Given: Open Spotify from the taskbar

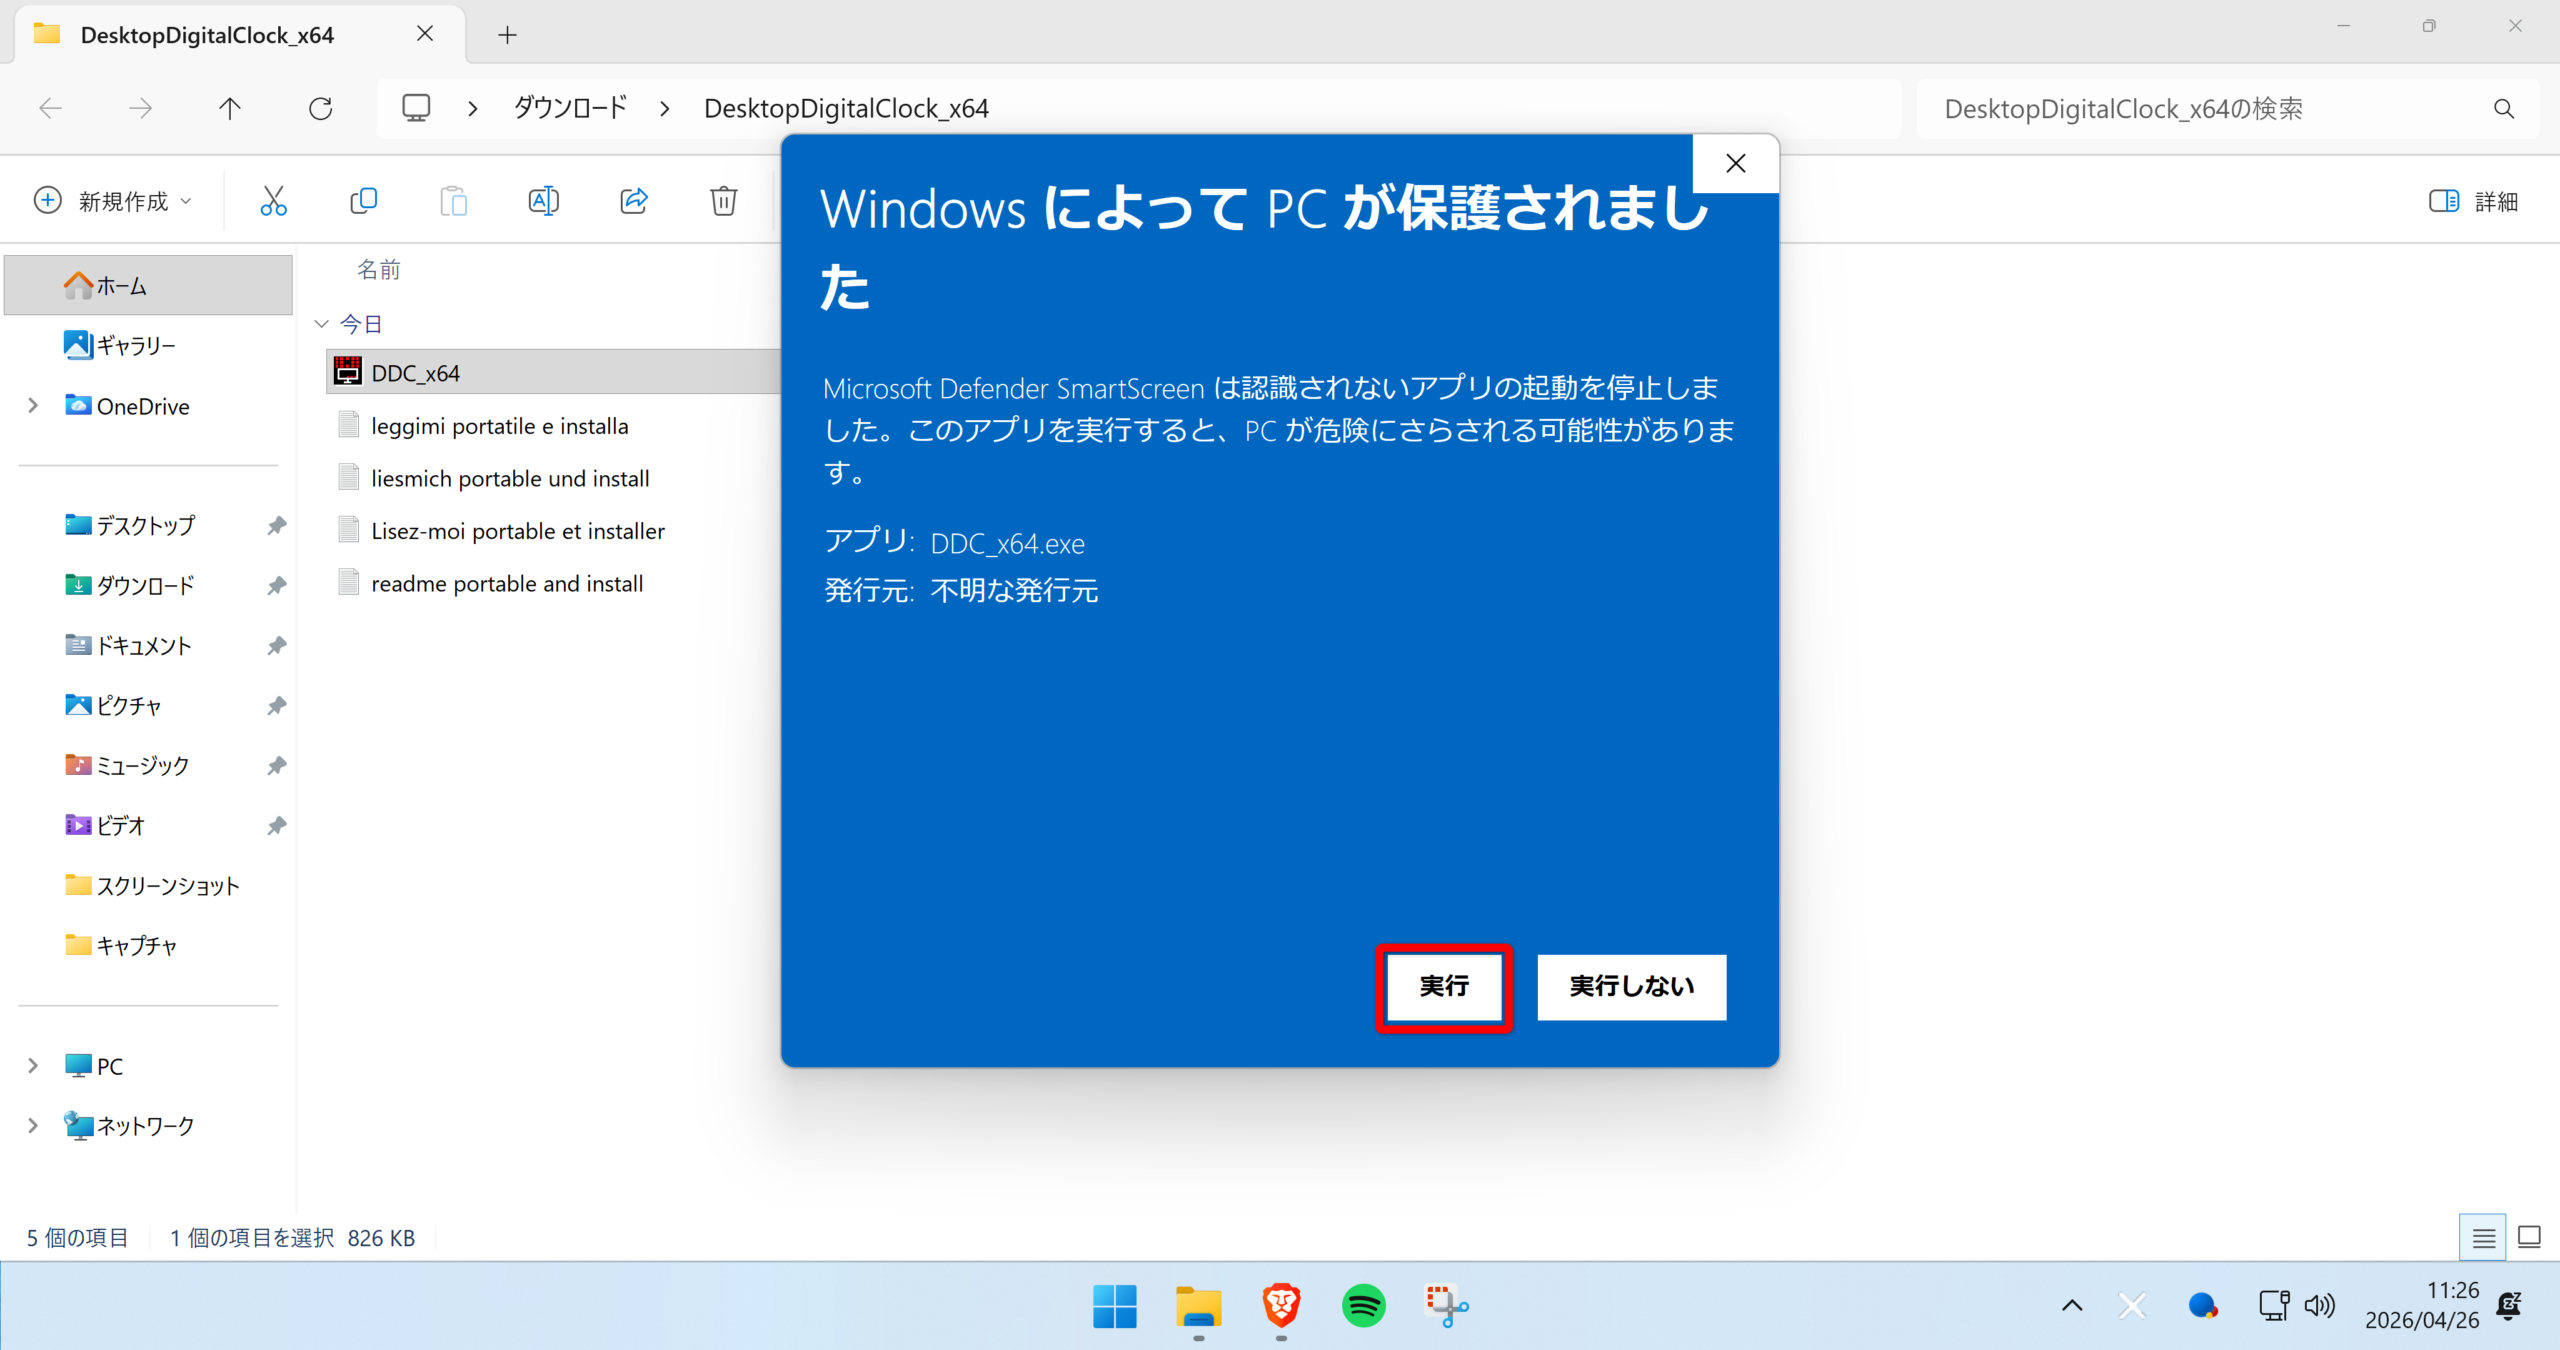Looking at the screenshot, I should click(1363, 1305).
